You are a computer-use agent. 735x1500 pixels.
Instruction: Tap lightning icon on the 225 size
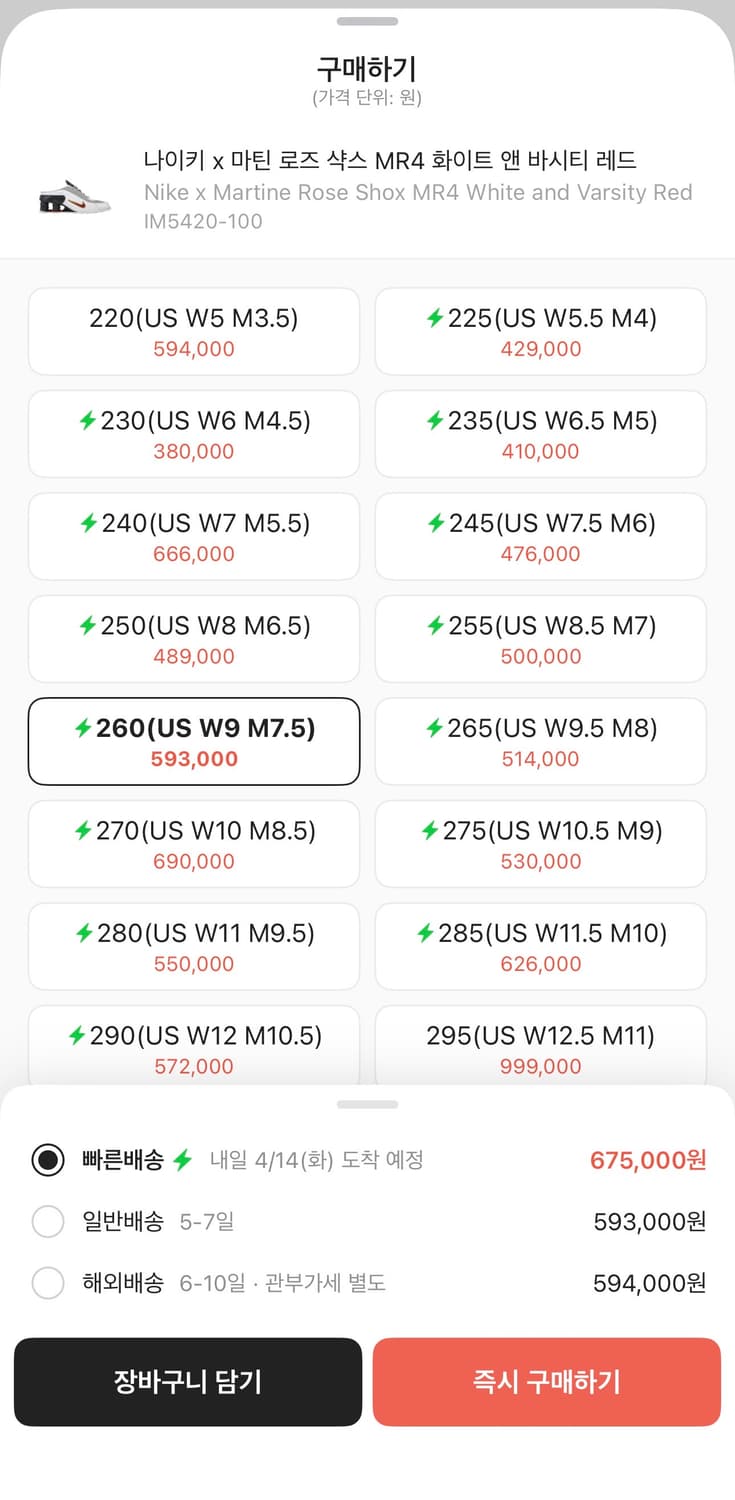pos(435,318)
